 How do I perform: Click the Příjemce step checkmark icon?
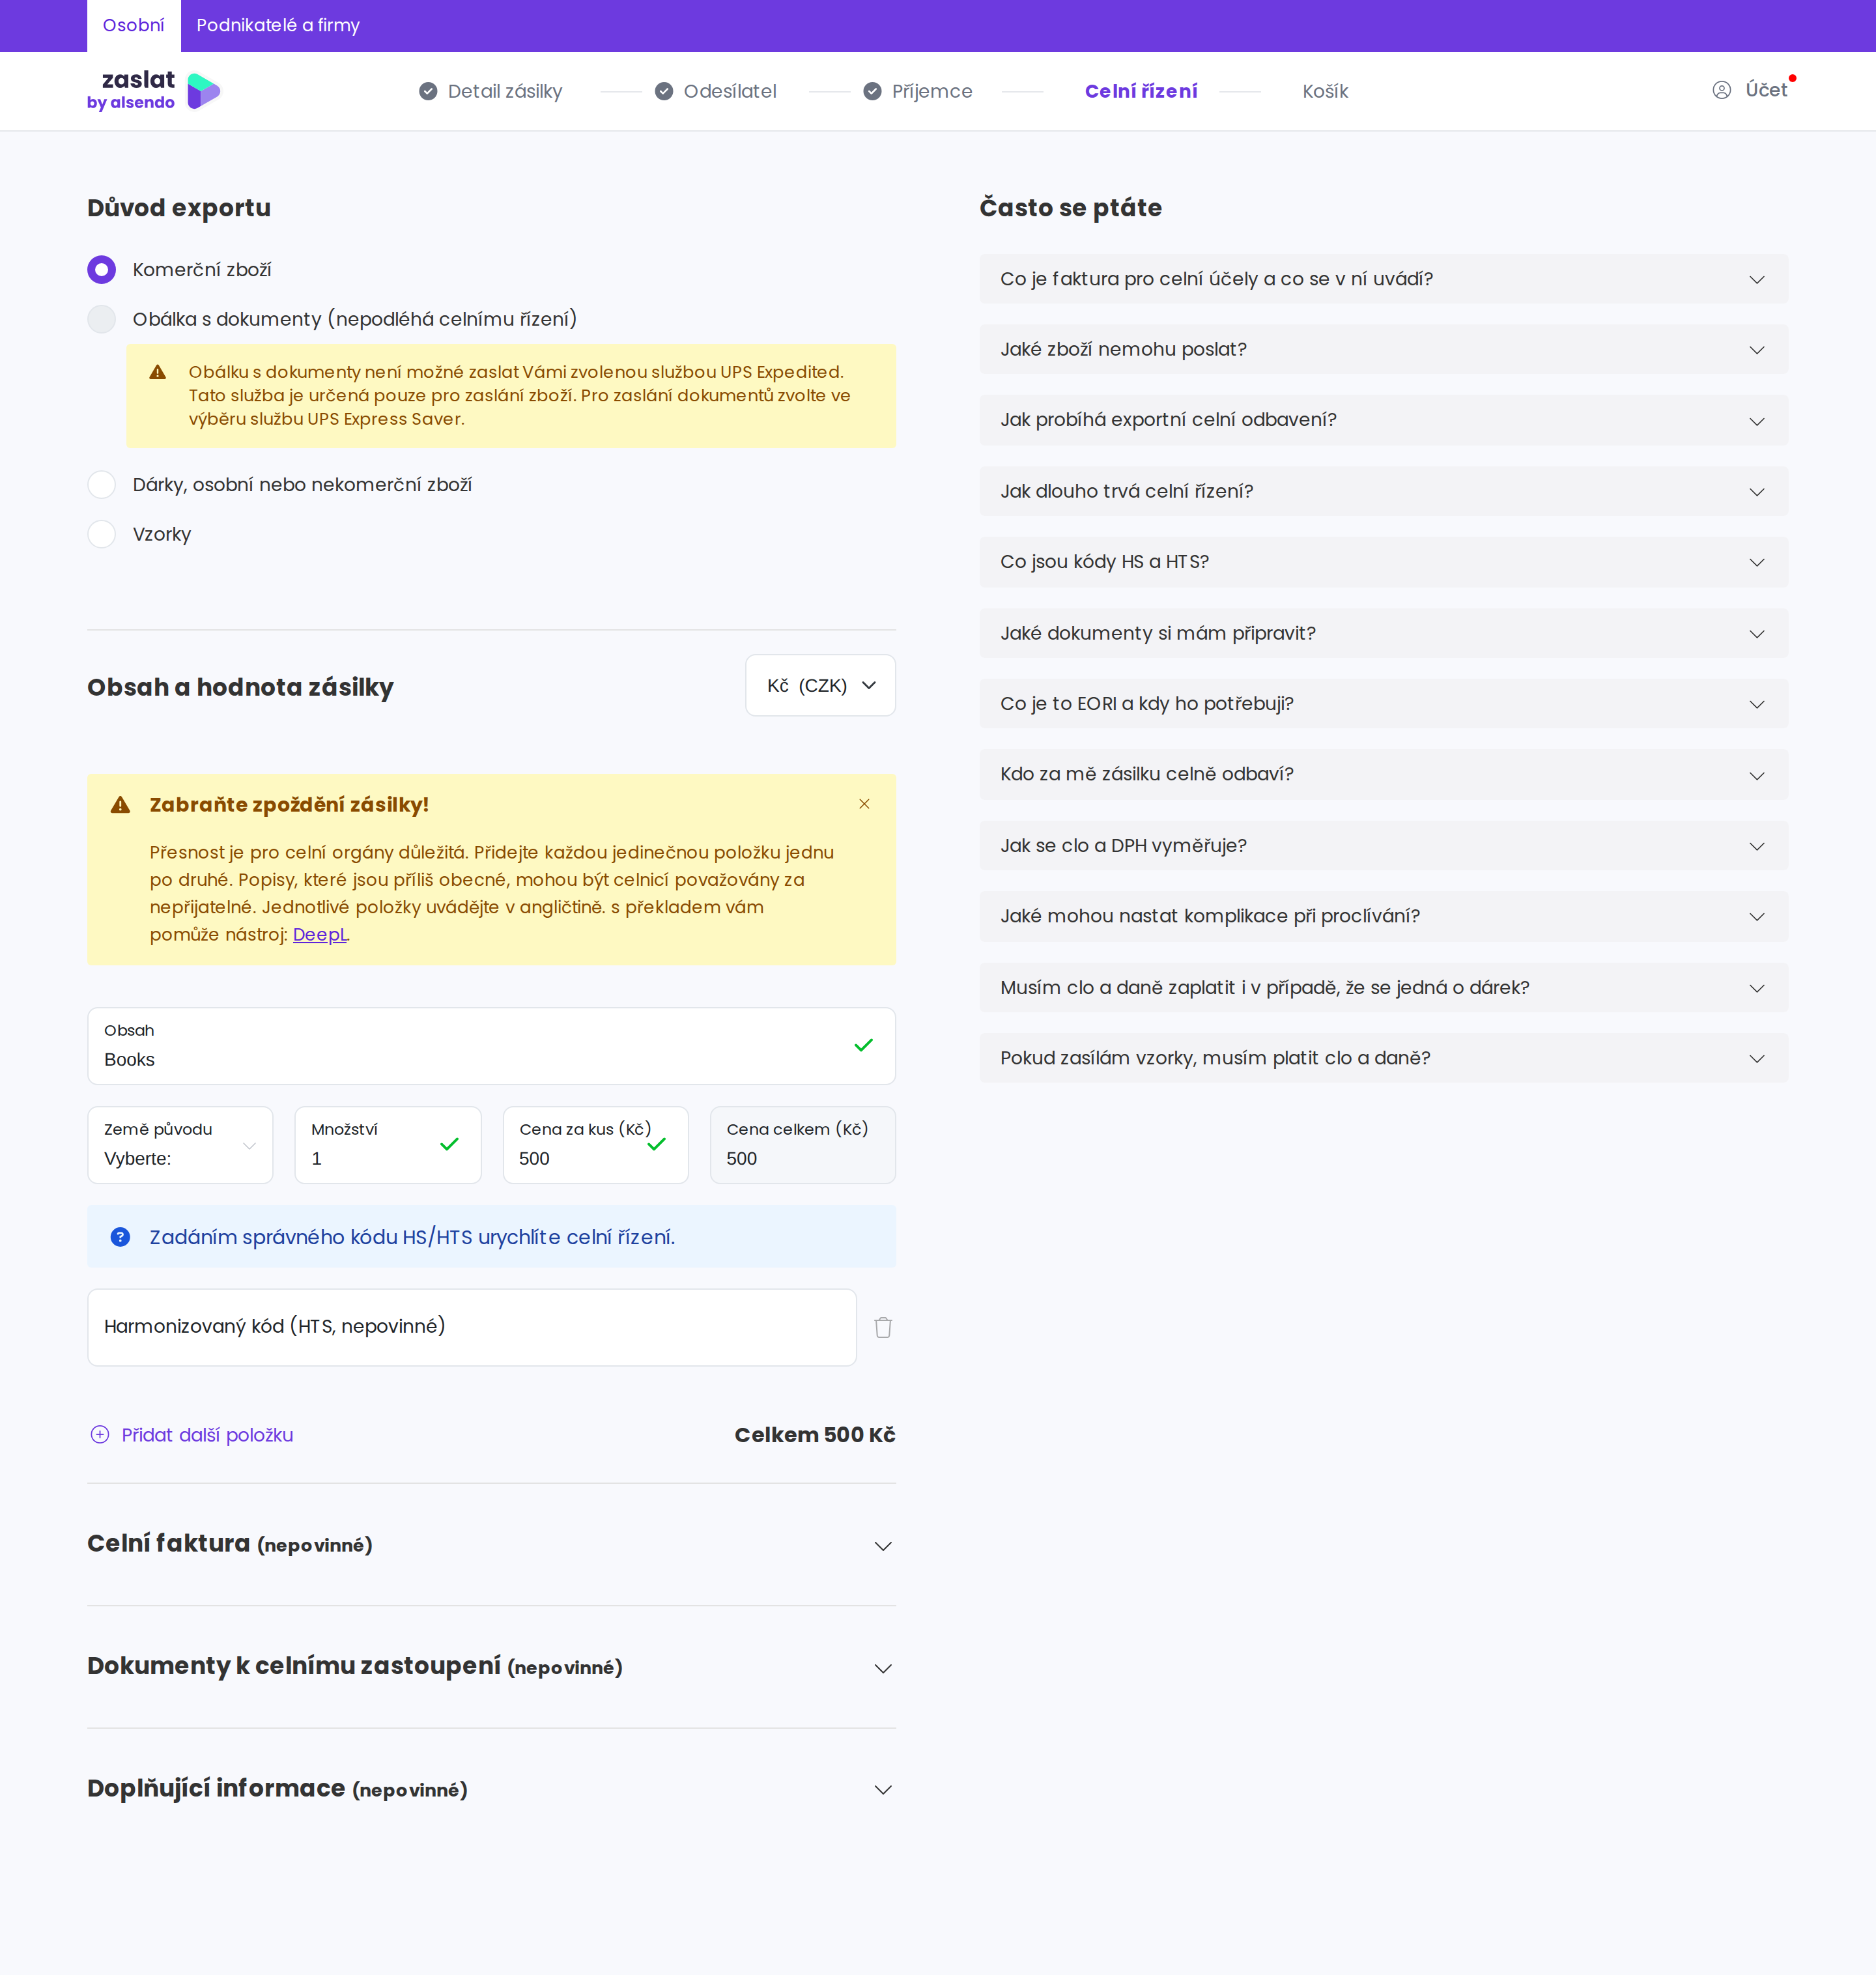click(872, 91)
